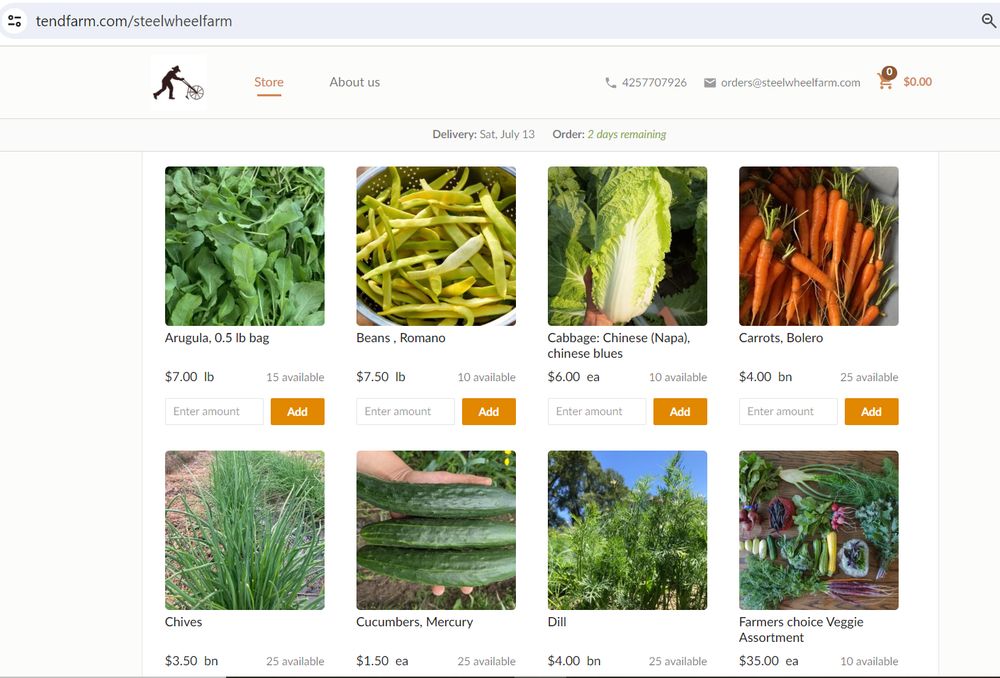Open the Mercury cucumbers product photo
This screenshot has height=678, width=1000.
(436, 530)
